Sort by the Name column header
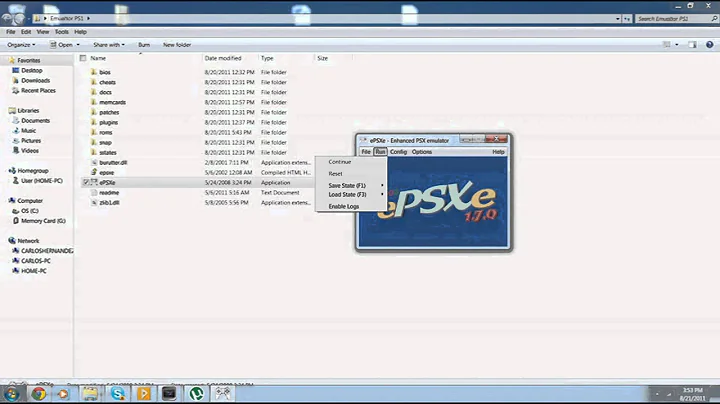This screenshot has height=404, width=720. click(98, 58)
